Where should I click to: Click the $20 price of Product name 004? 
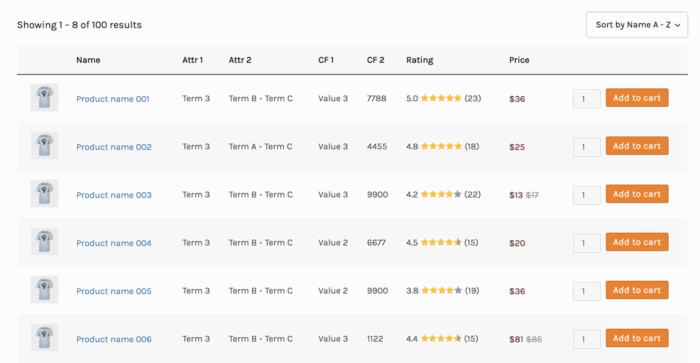click(x=517, y=243)
